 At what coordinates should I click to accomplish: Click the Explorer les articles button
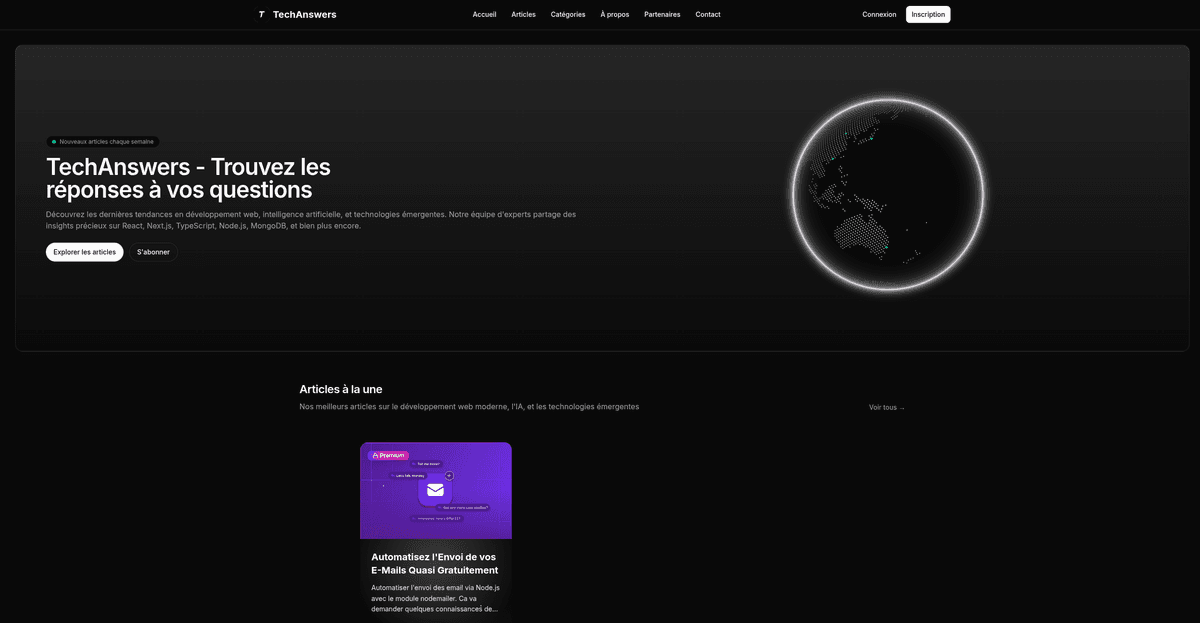85,252
